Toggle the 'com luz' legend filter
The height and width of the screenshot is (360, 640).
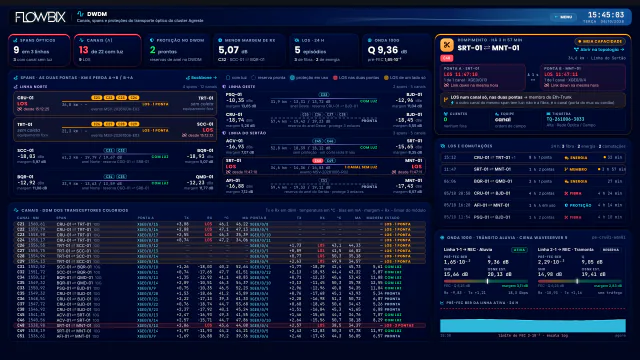pyautogui.click(x=236, y=78)
